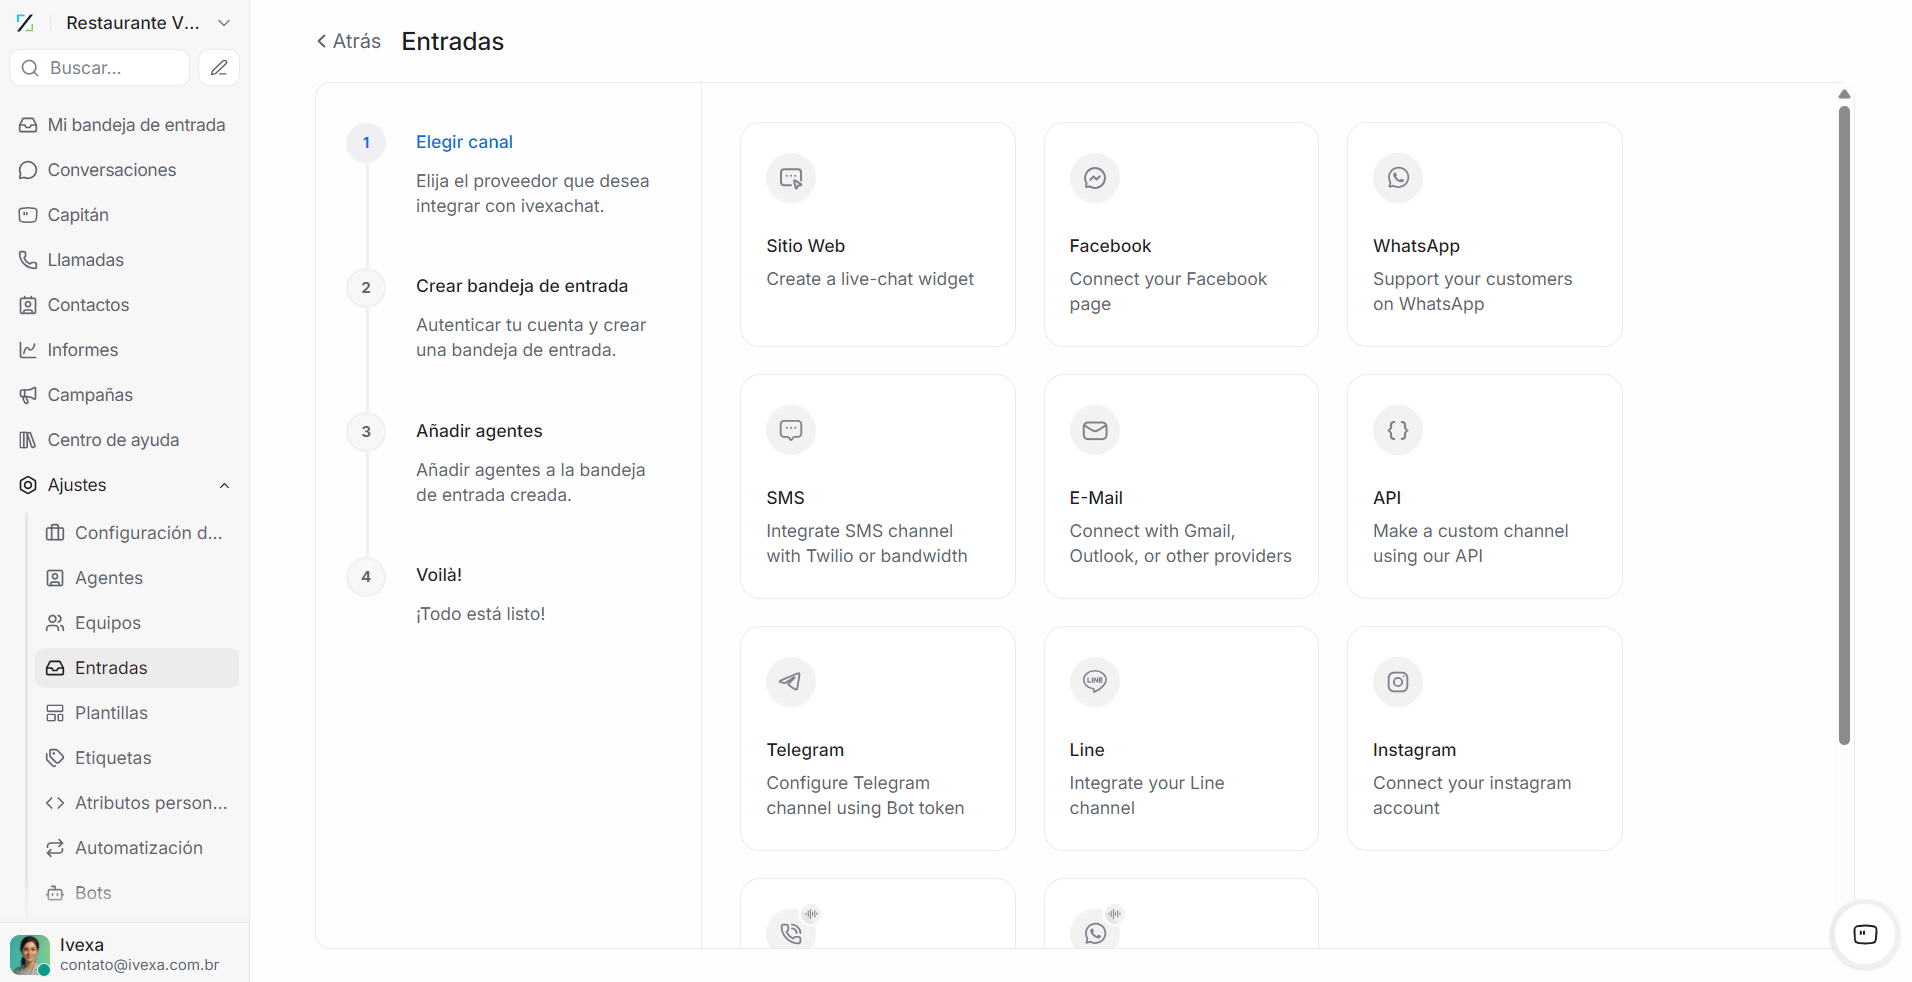The width and height of the screenshot is (1912, 982).
Task: Click the Instagram card title
Action: pyautogui.click(x=1414, y=750)
